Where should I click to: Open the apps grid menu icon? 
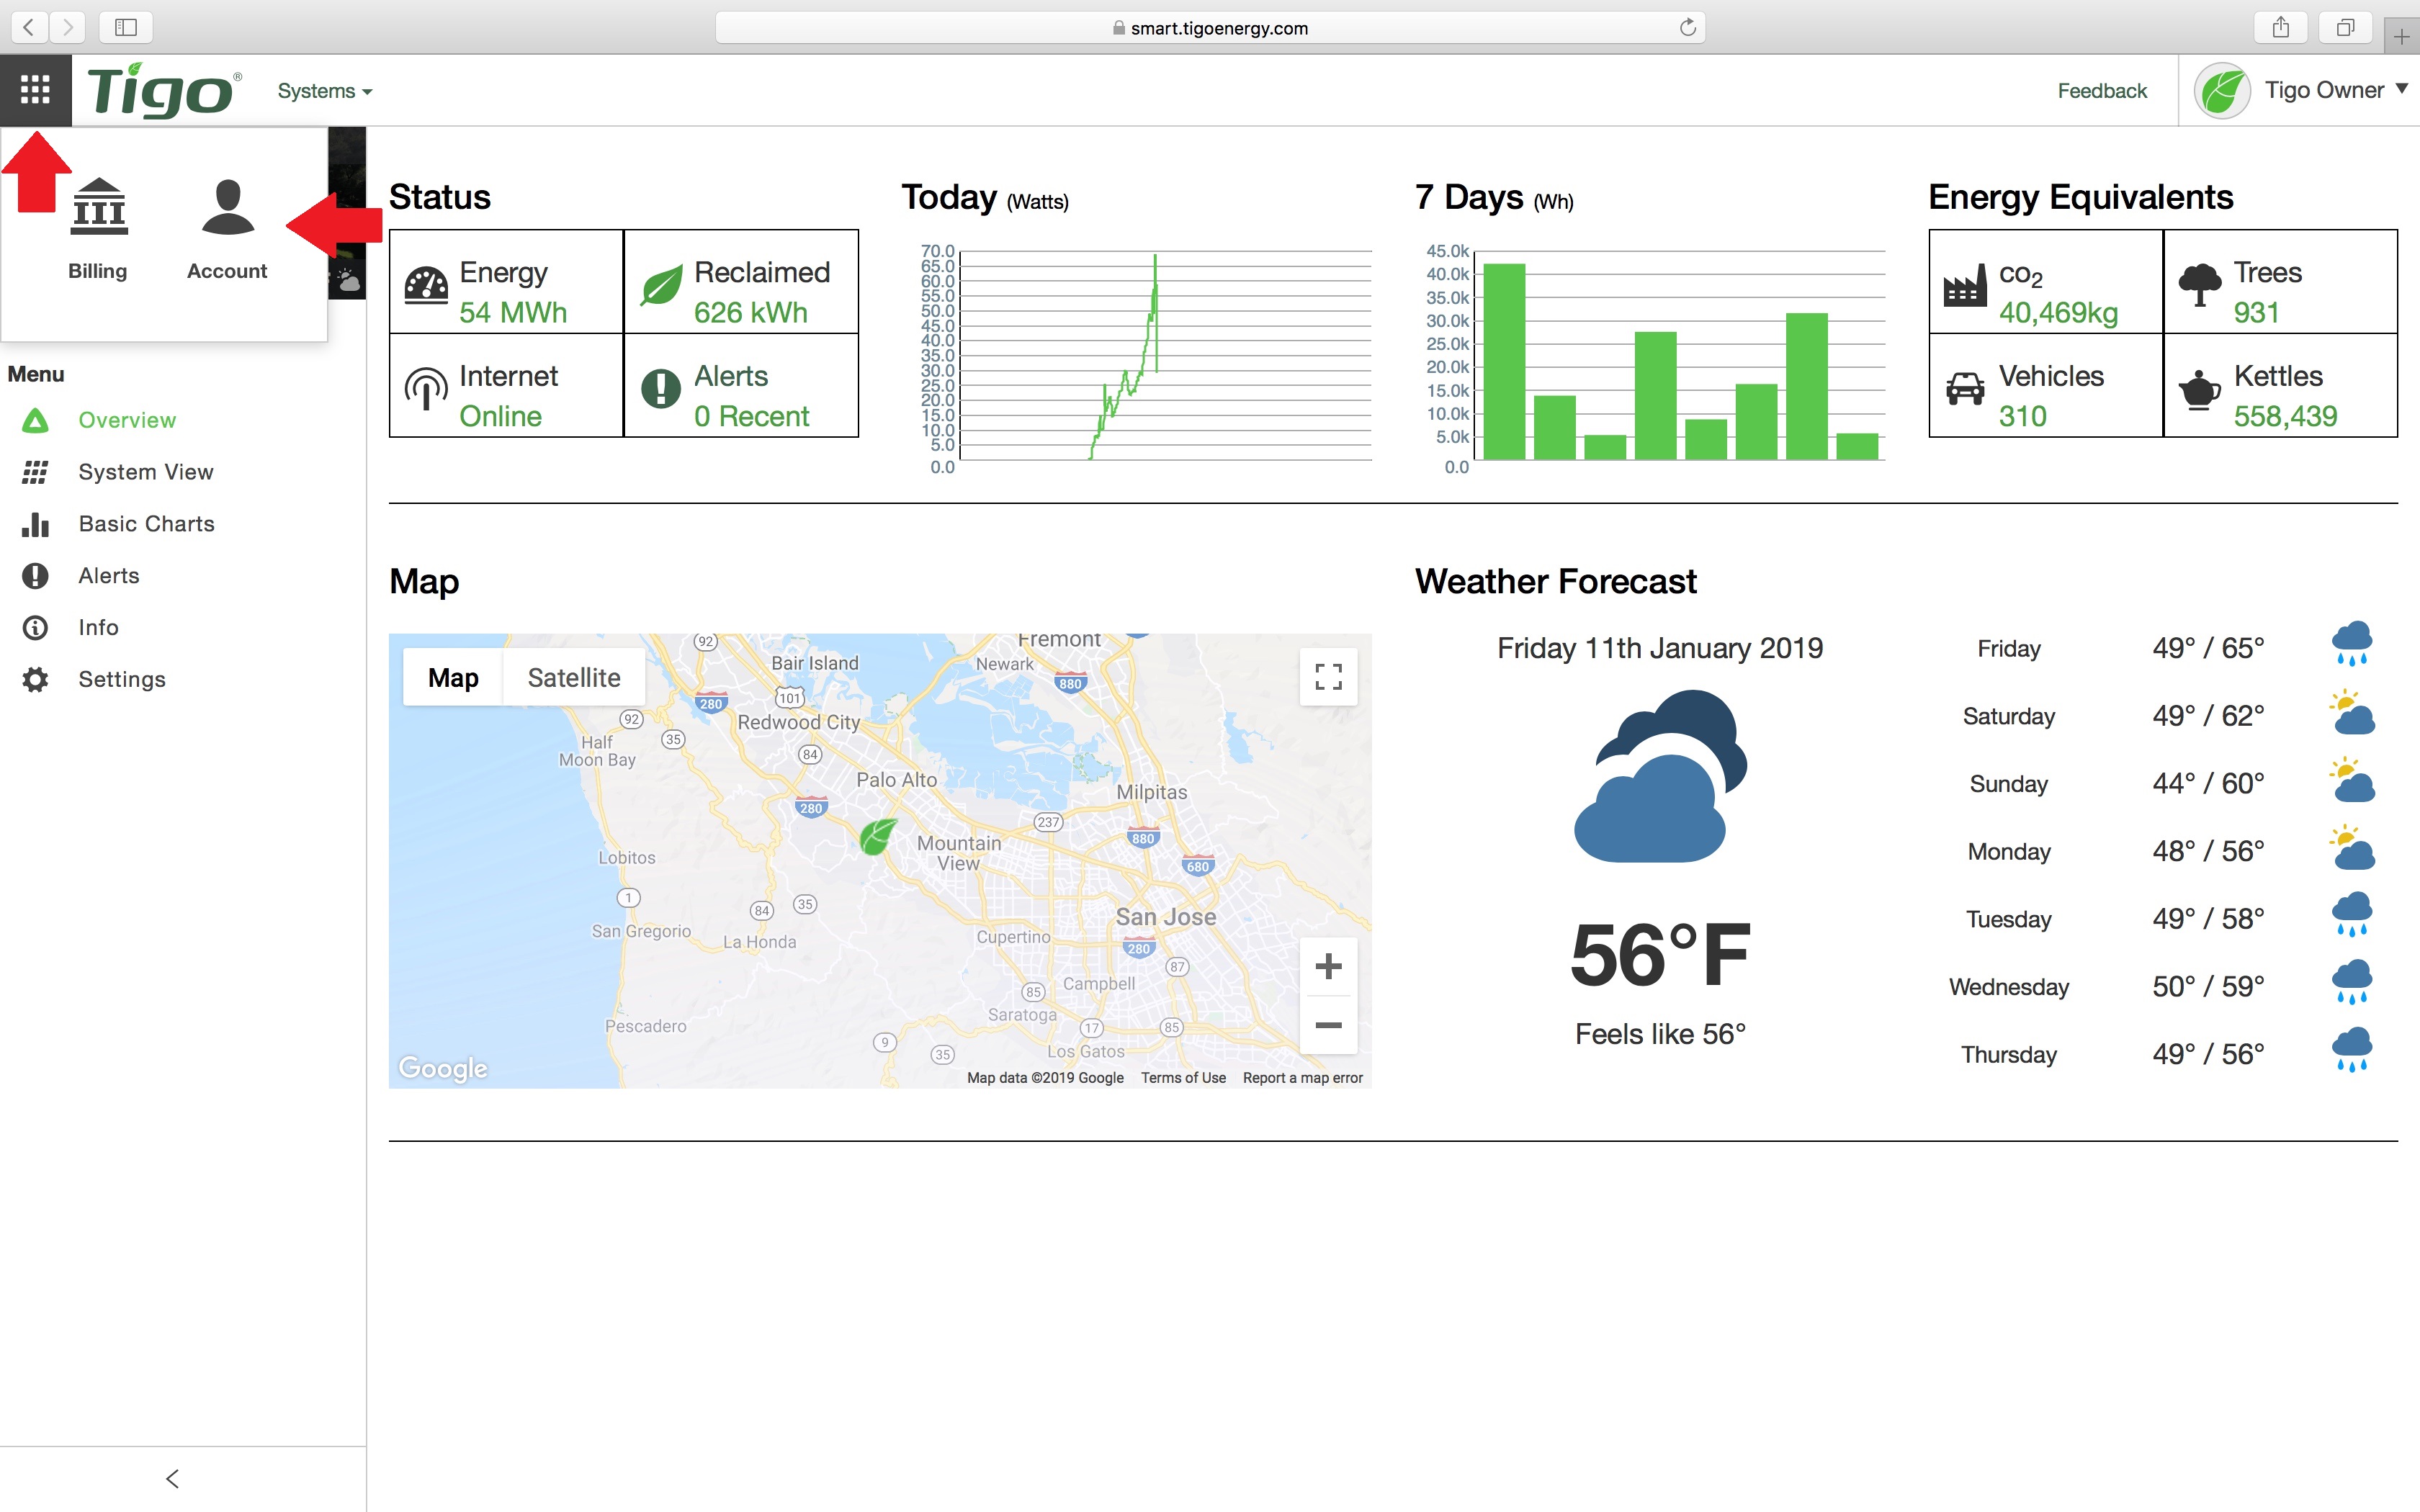click(x=35, y=90)
